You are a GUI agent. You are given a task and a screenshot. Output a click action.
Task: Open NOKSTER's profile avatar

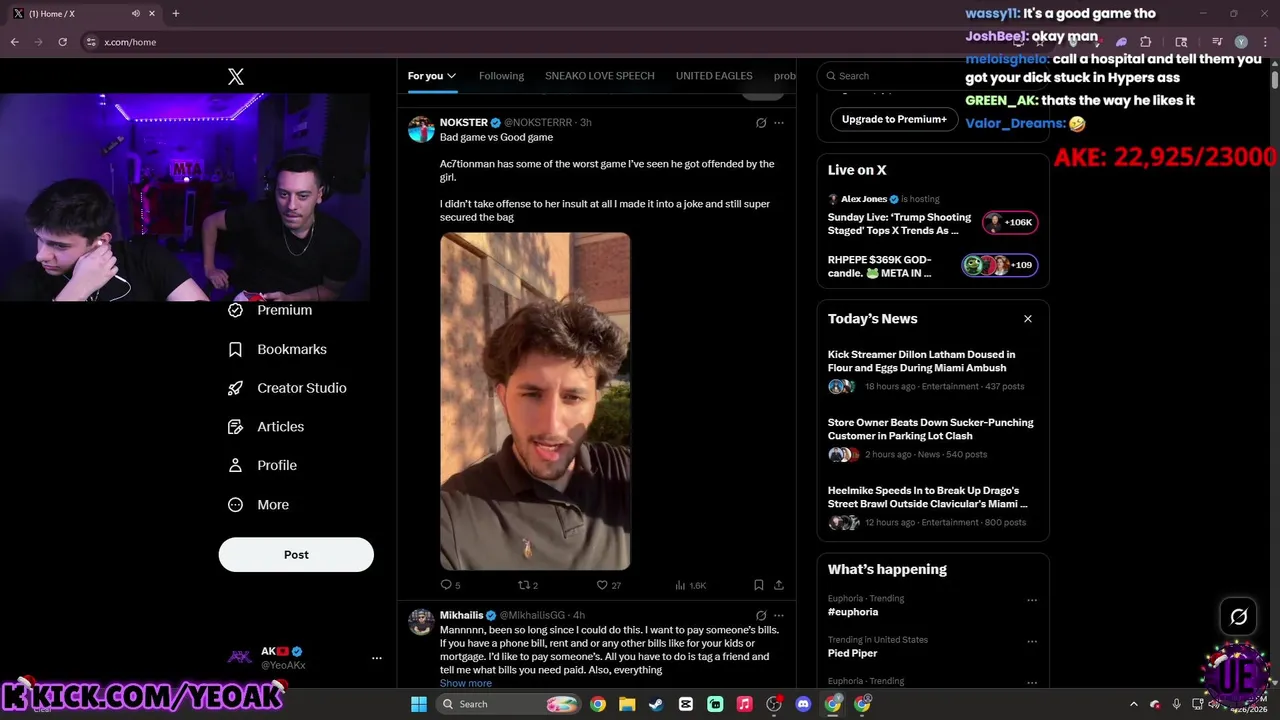pyautogui.click(x=421, y=129)
